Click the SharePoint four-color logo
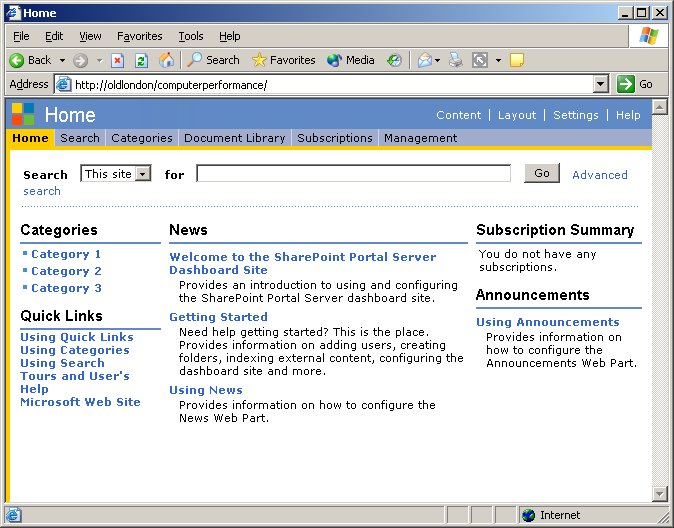The image size is (674, 528). [x=23, y=114]
